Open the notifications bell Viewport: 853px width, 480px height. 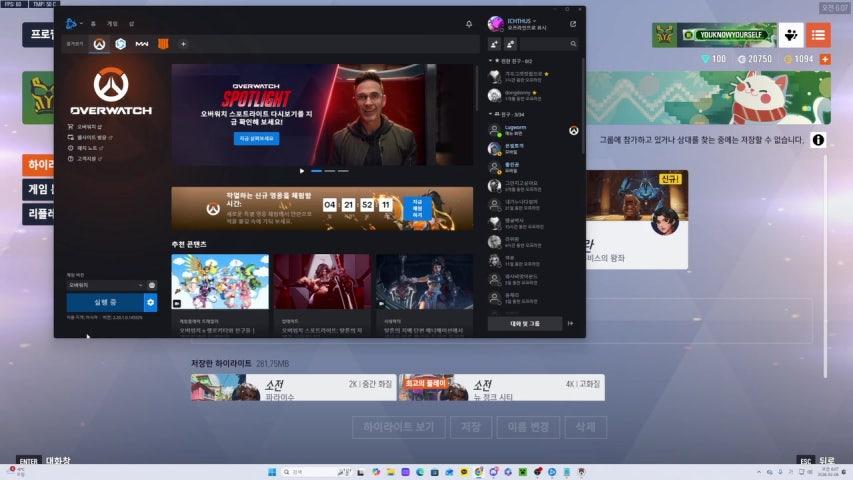[x=469, y=24]
